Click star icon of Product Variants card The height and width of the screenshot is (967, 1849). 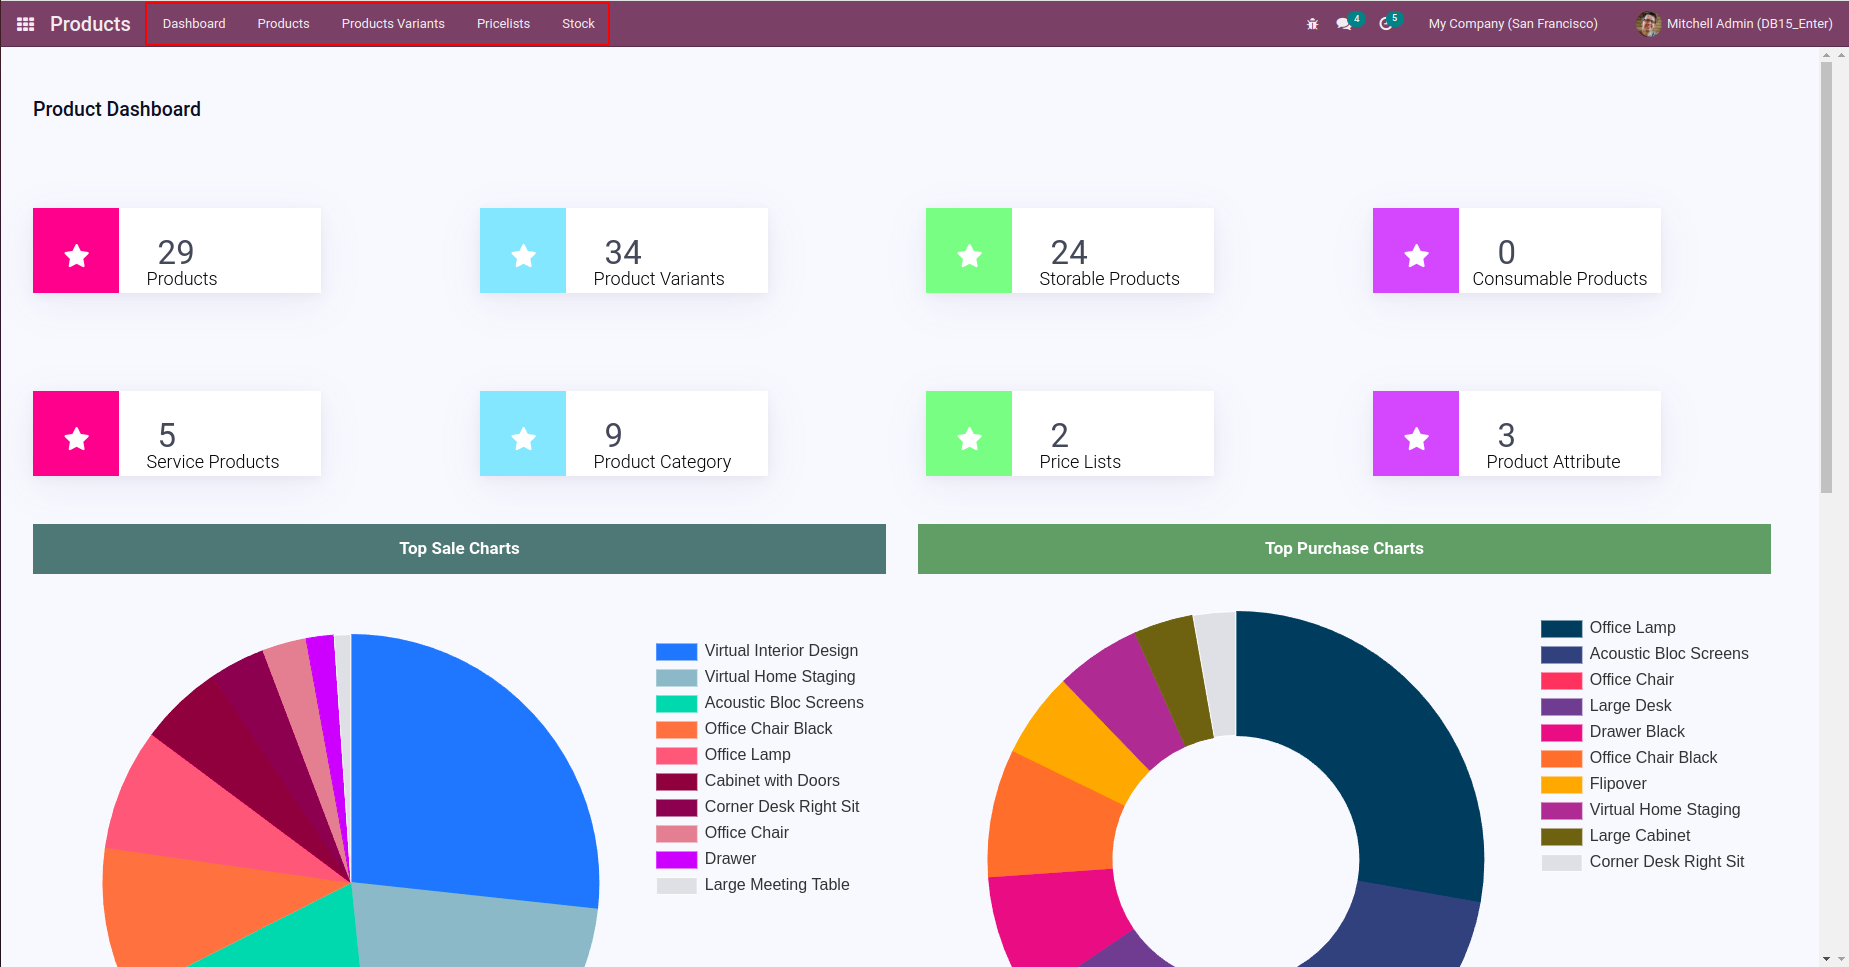[523, 256]
